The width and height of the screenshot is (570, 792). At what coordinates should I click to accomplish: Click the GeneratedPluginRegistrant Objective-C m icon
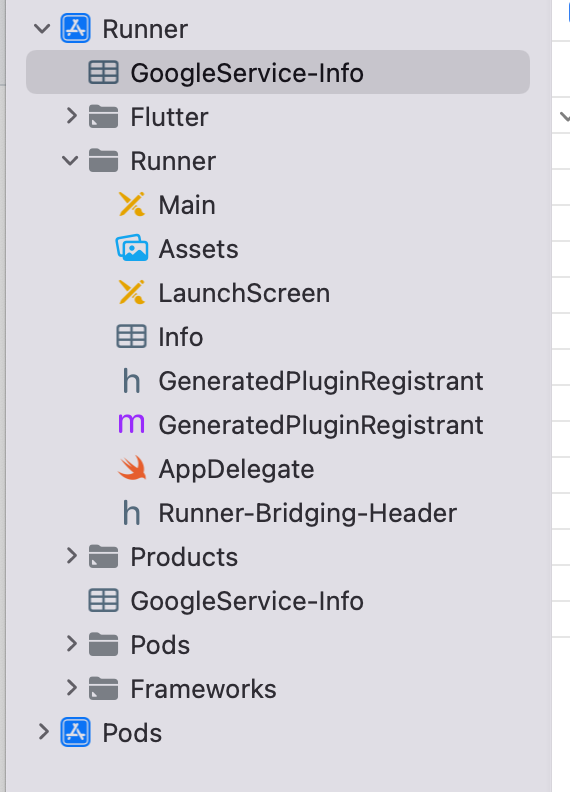click(x=131, y=423)
